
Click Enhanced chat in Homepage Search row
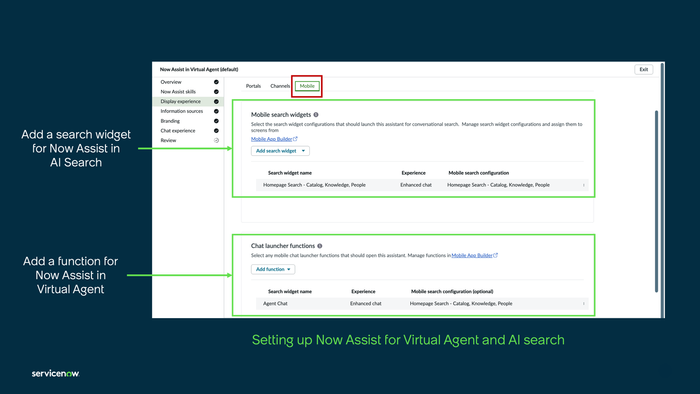416,185
